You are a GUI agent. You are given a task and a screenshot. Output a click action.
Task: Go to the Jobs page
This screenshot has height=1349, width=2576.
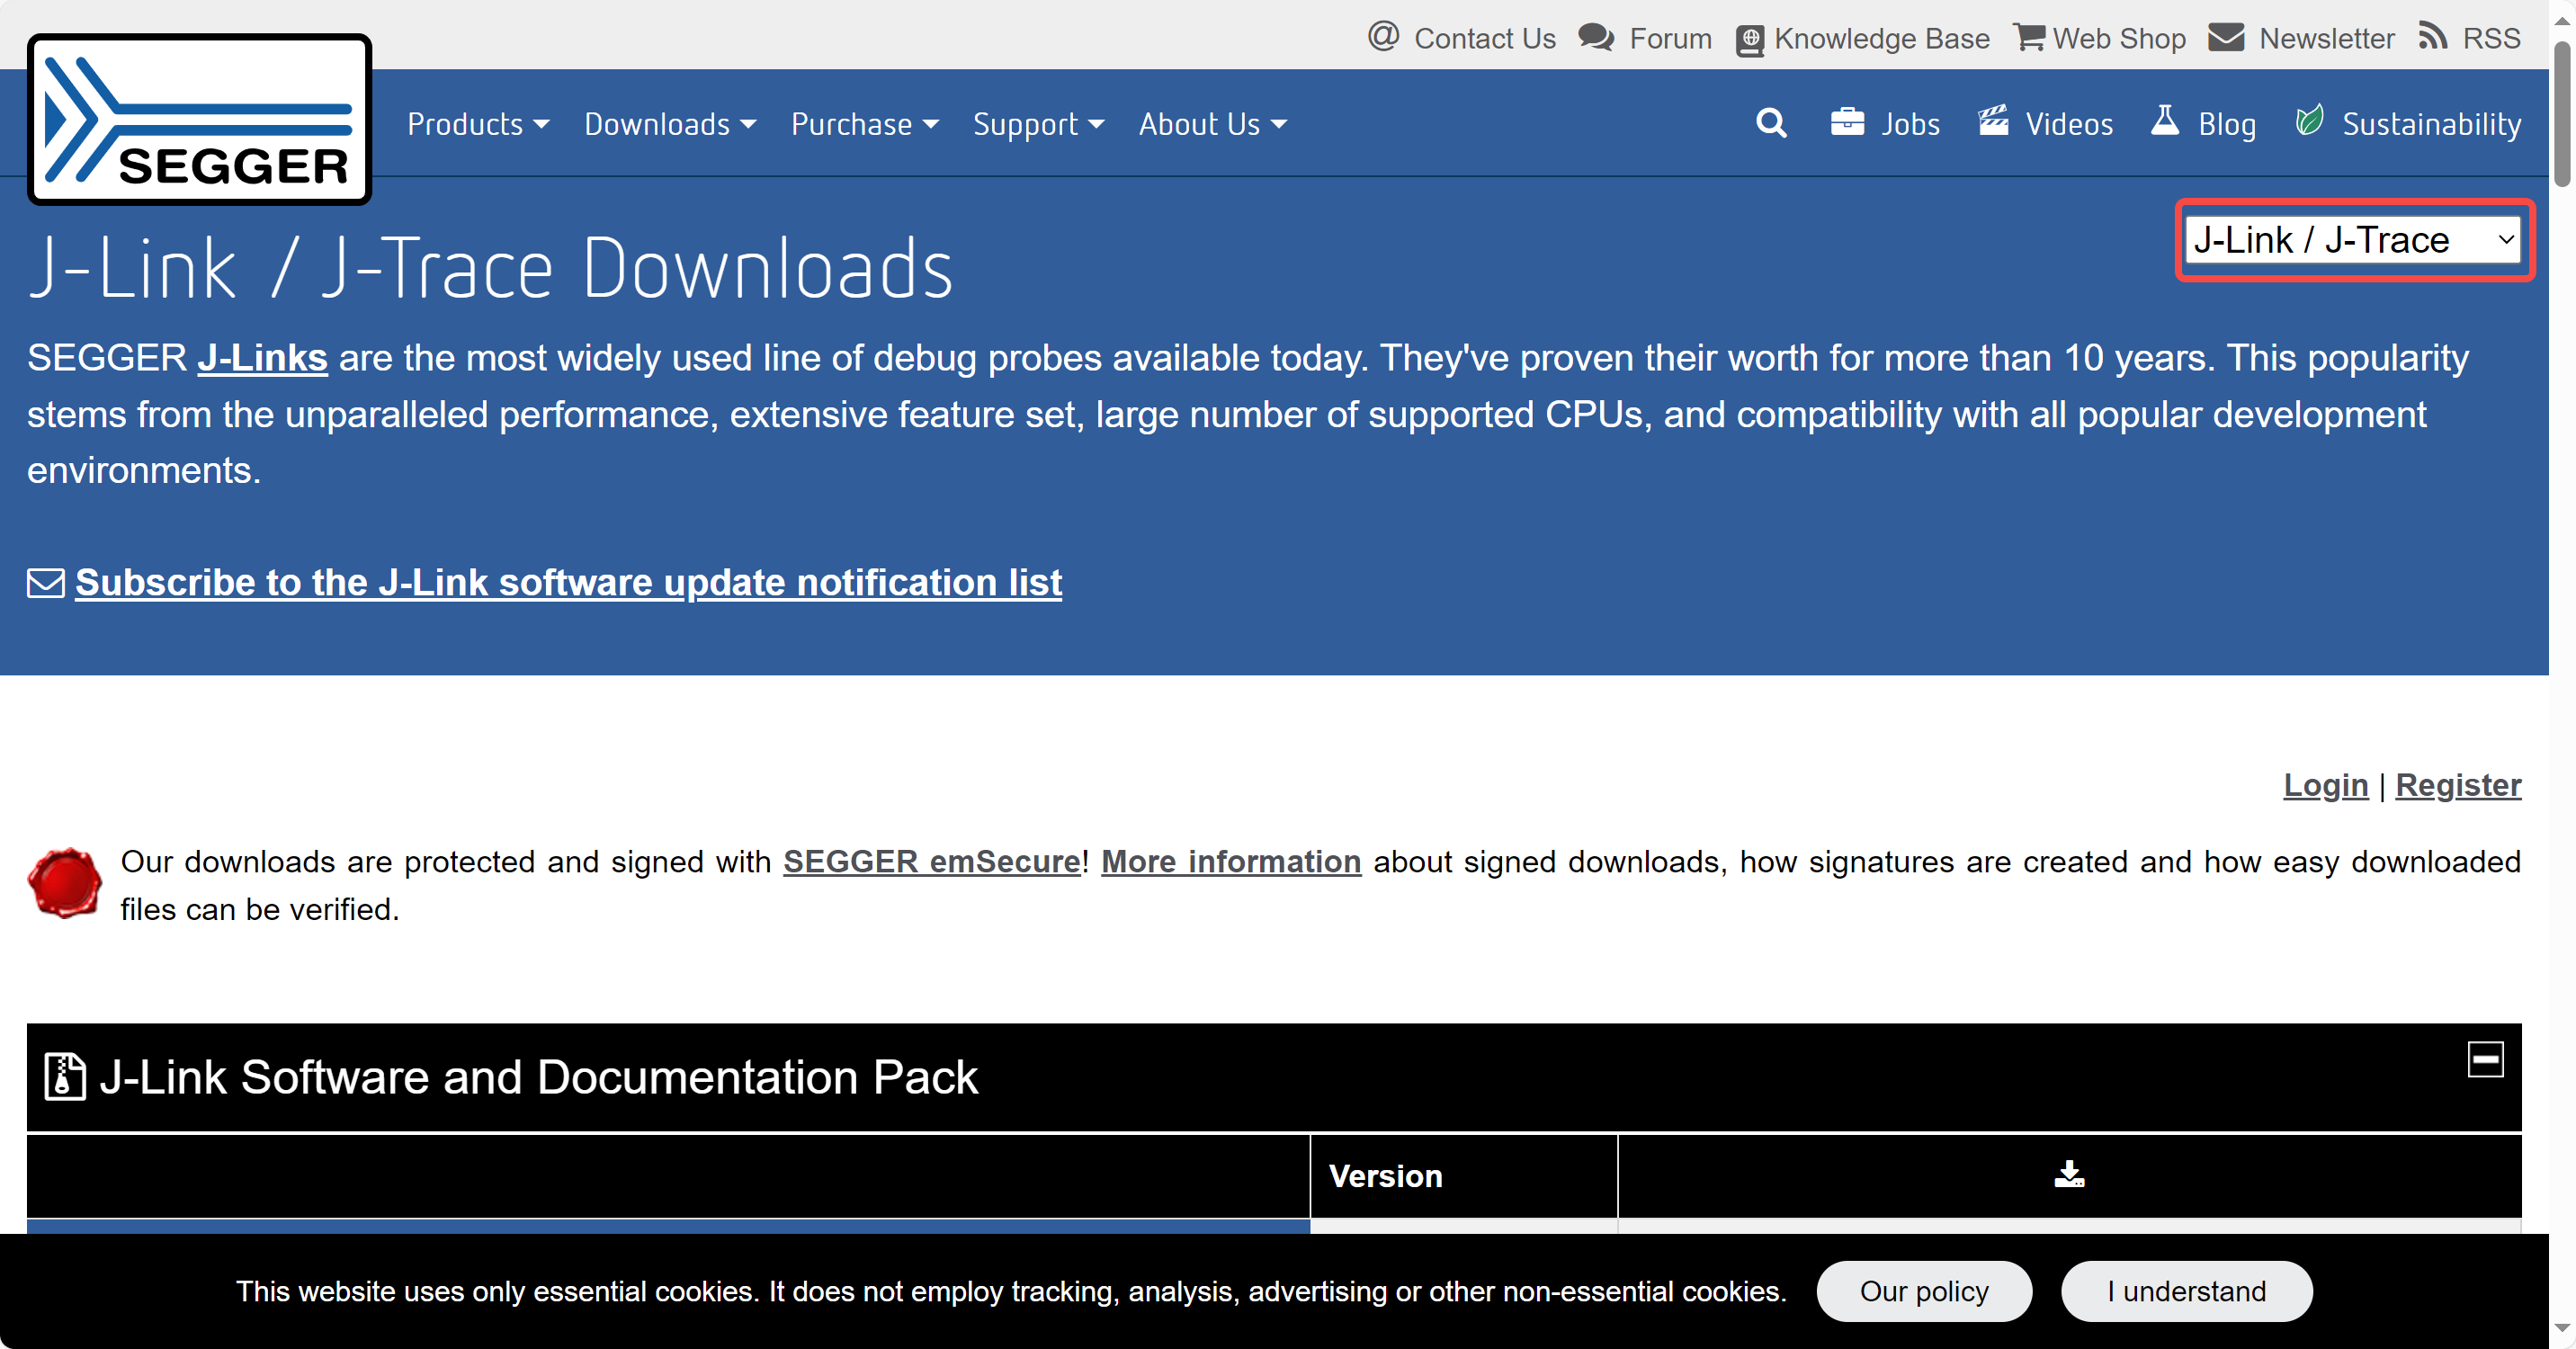1910,124
